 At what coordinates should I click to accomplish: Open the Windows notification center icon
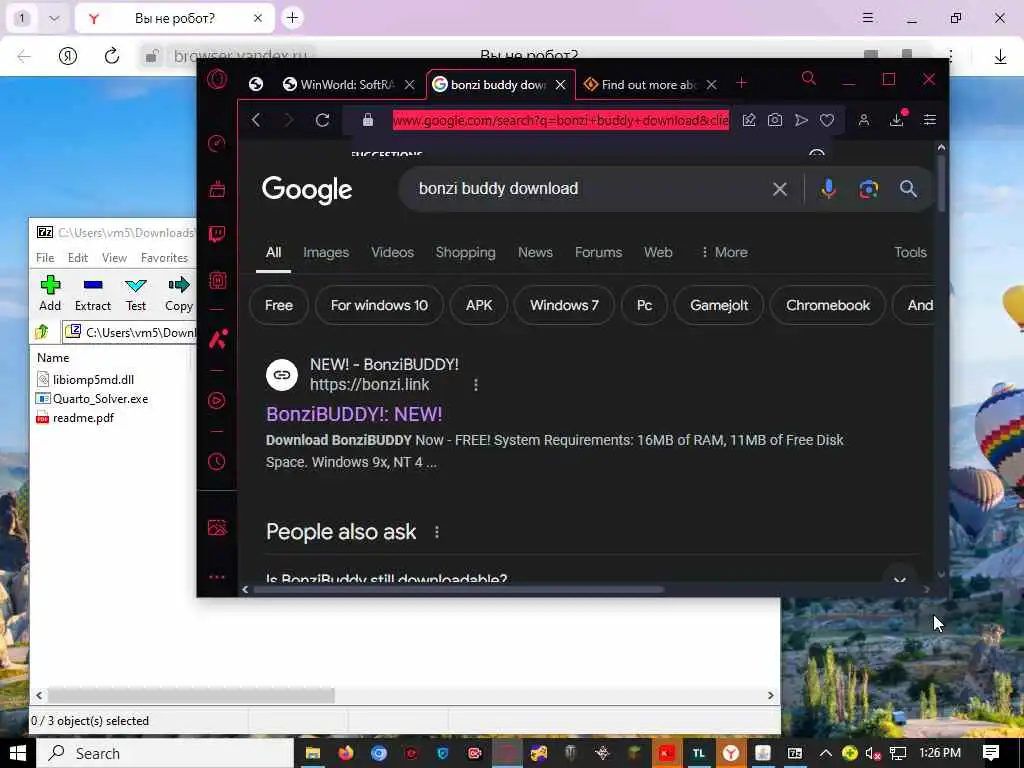pyautogui.click(x=991, y=753)
